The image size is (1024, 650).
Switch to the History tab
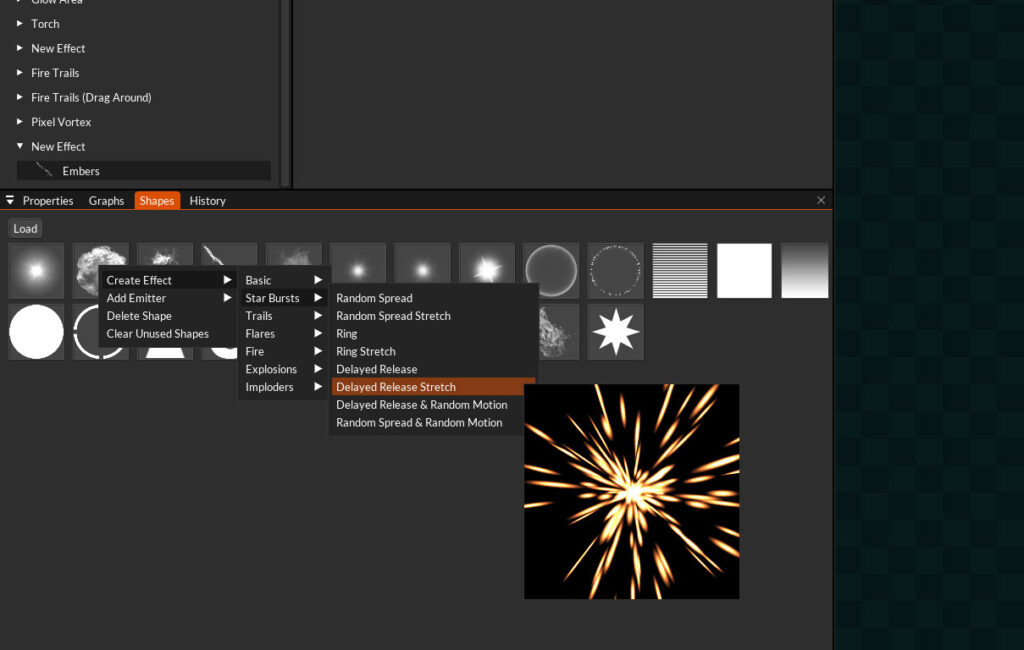click(x=207, y=200)
